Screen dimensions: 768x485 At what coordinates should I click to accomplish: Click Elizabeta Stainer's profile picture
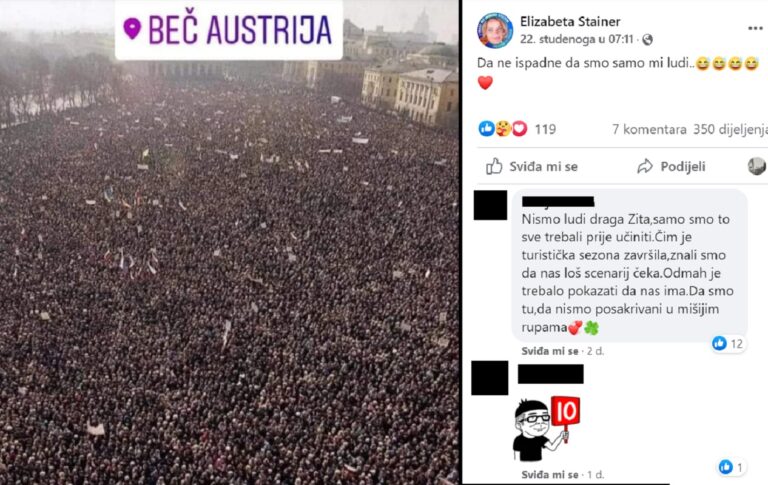click(495, 30)
